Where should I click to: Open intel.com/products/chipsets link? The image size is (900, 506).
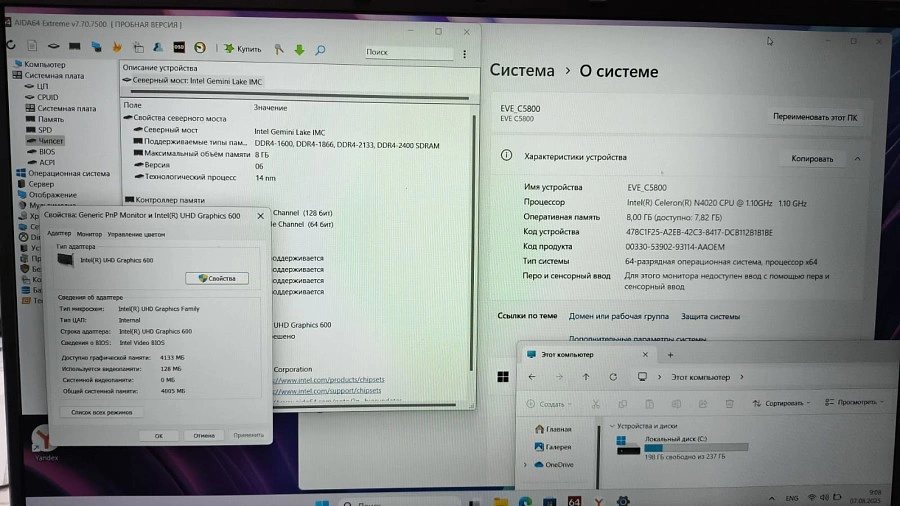point(328,380)
